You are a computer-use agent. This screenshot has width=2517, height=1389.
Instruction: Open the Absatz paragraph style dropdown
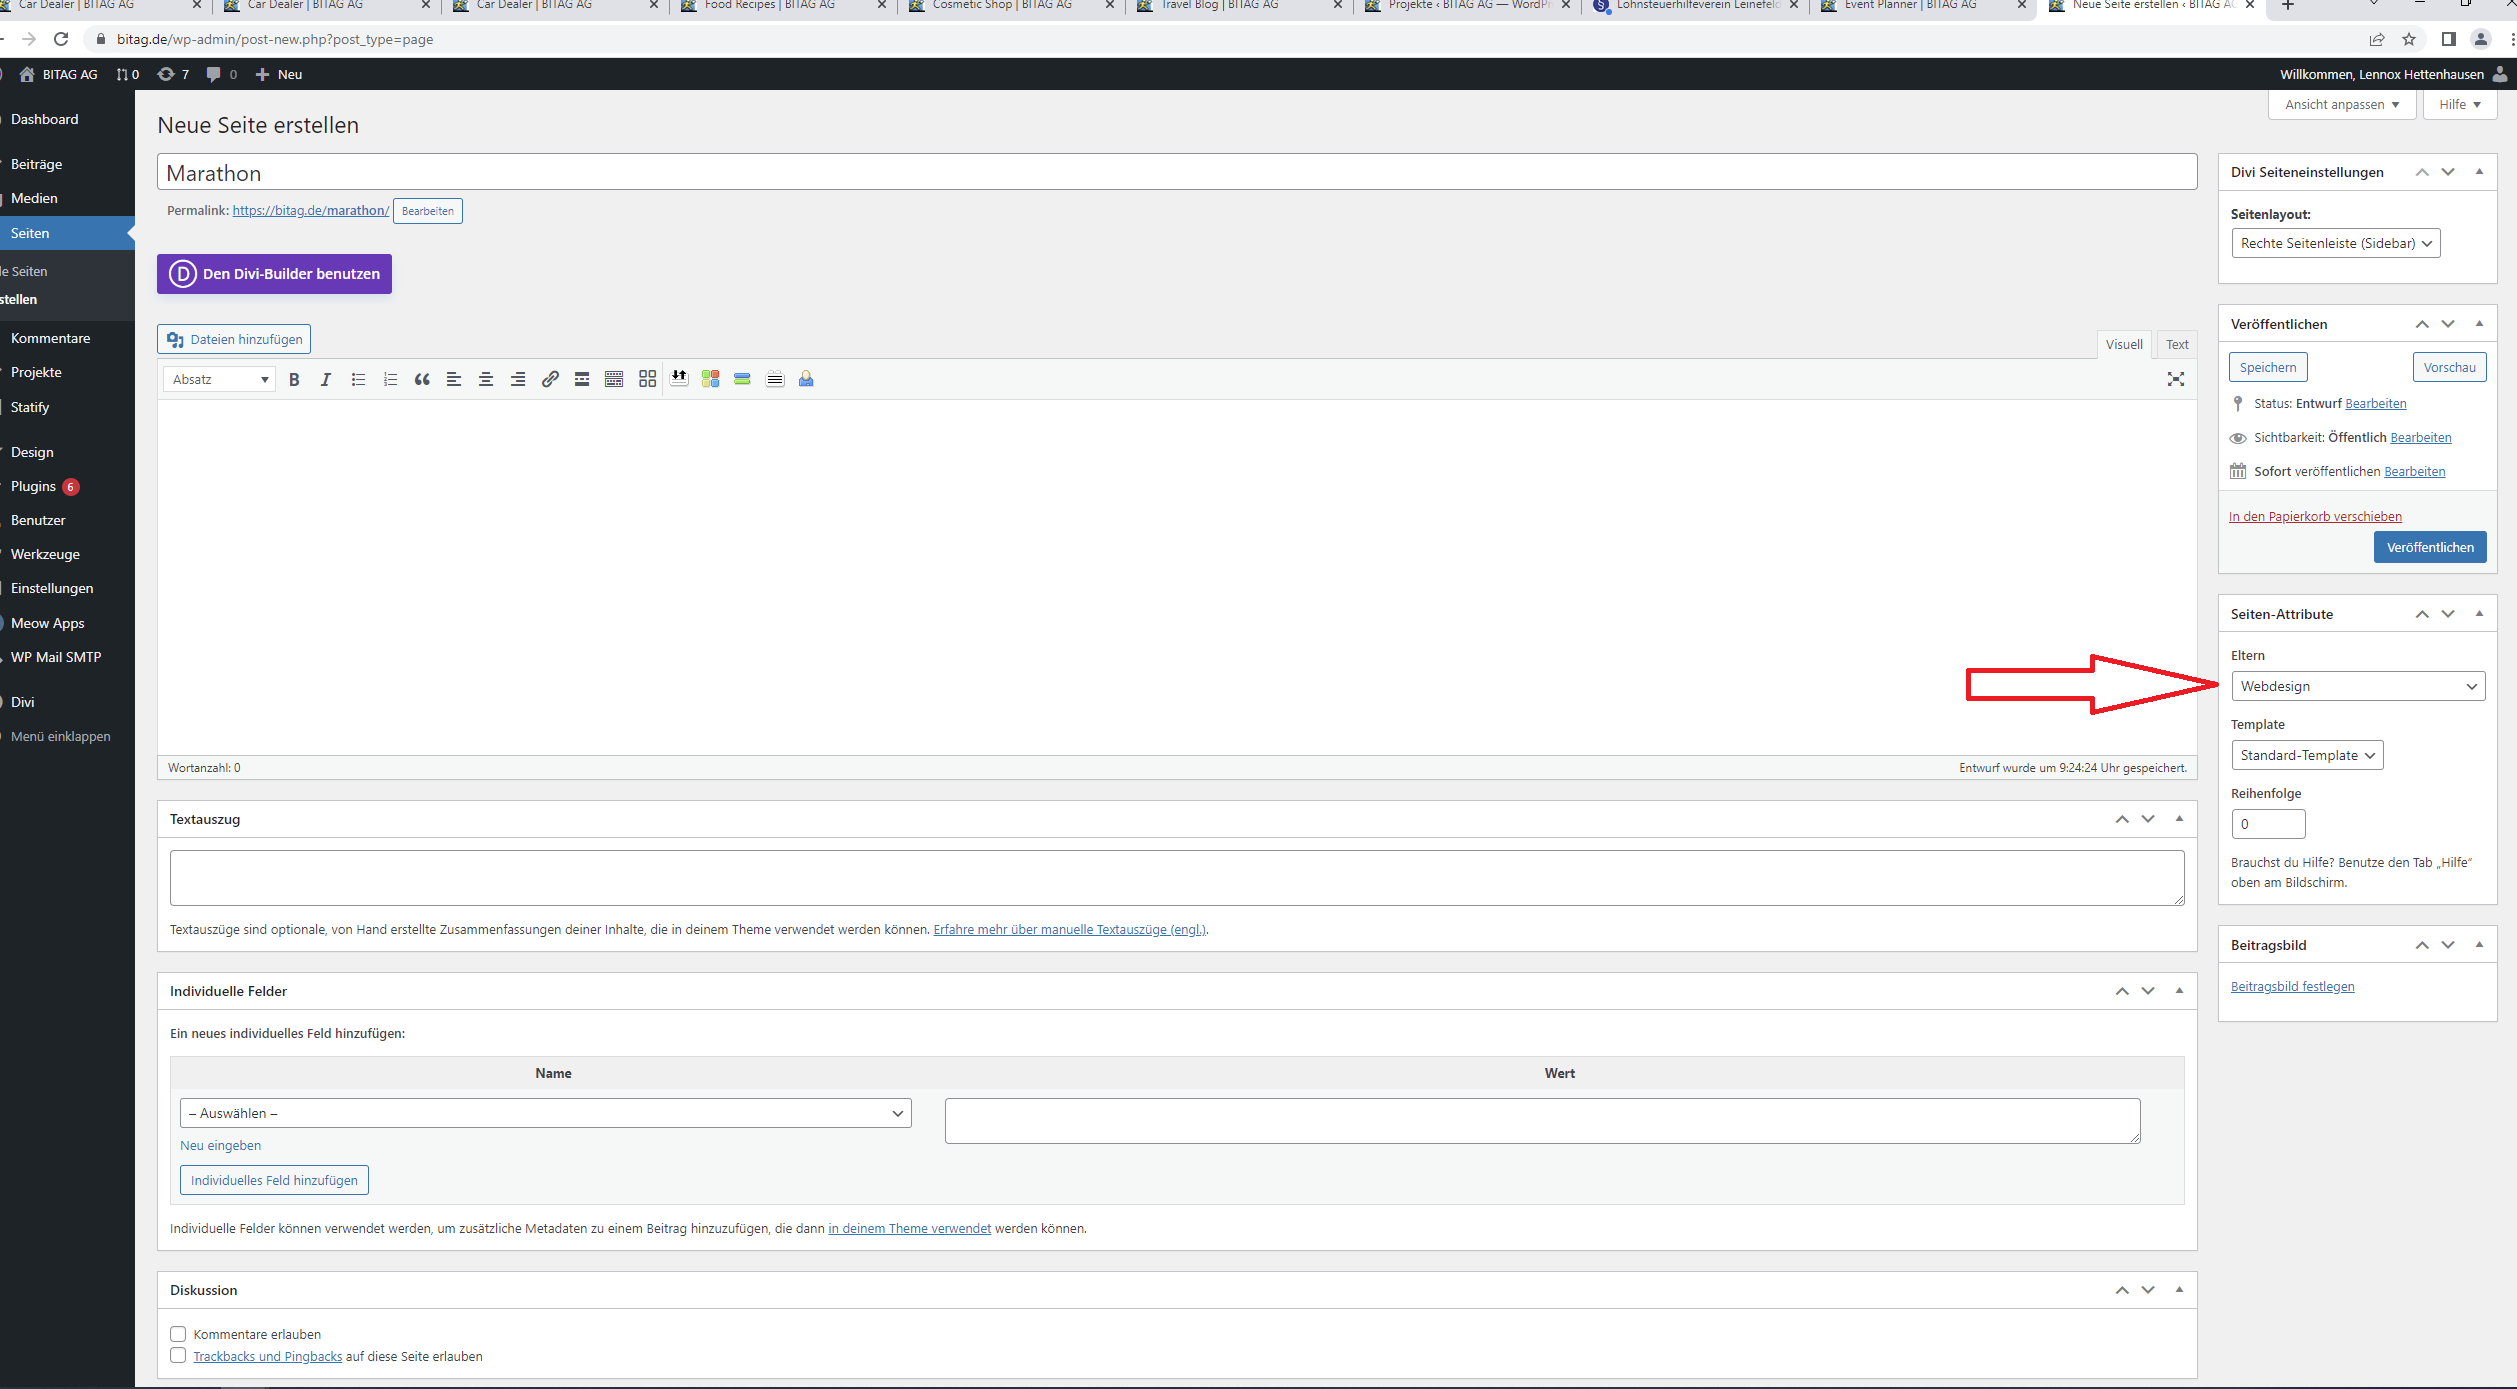coord(218,379)
